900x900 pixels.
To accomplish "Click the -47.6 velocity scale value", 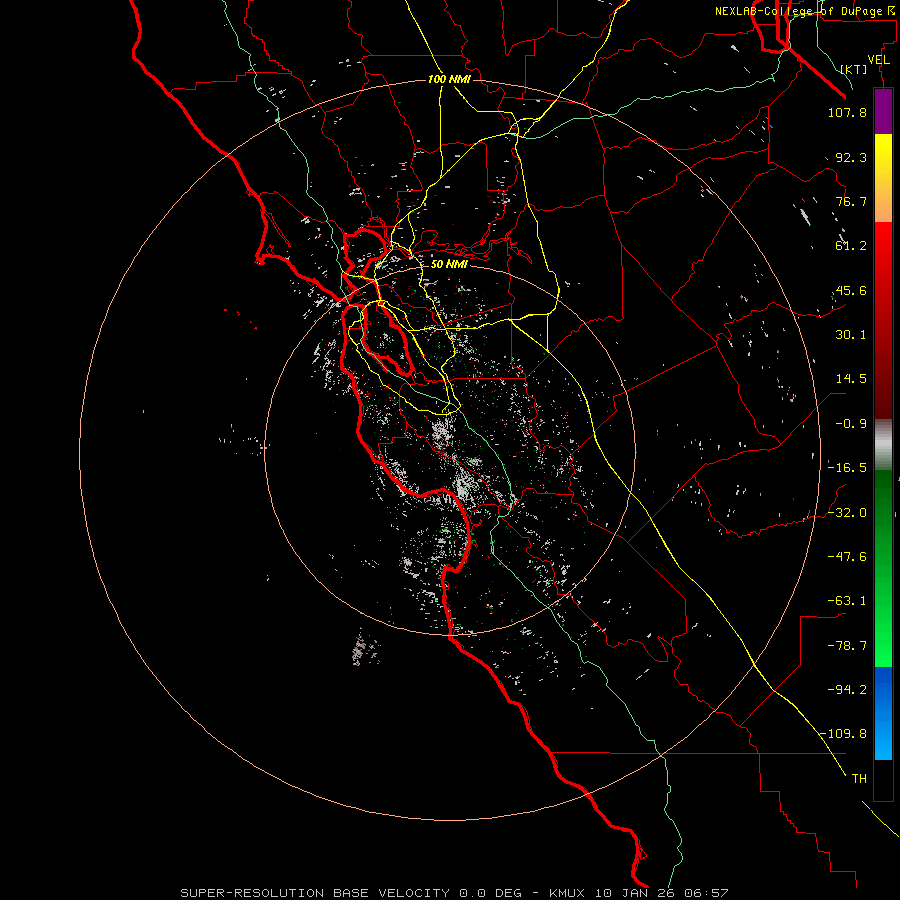I will (847, 557).
